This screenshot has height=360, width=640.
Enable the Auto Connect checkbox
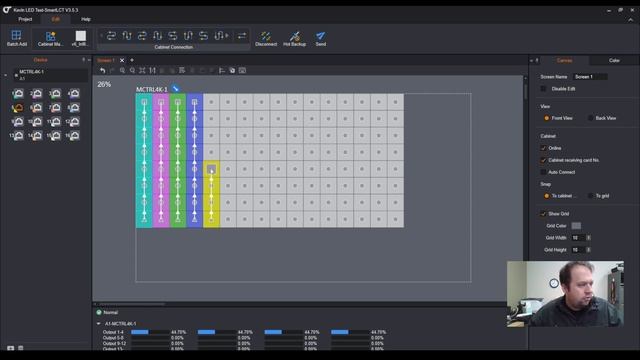[x=543, y=172]
